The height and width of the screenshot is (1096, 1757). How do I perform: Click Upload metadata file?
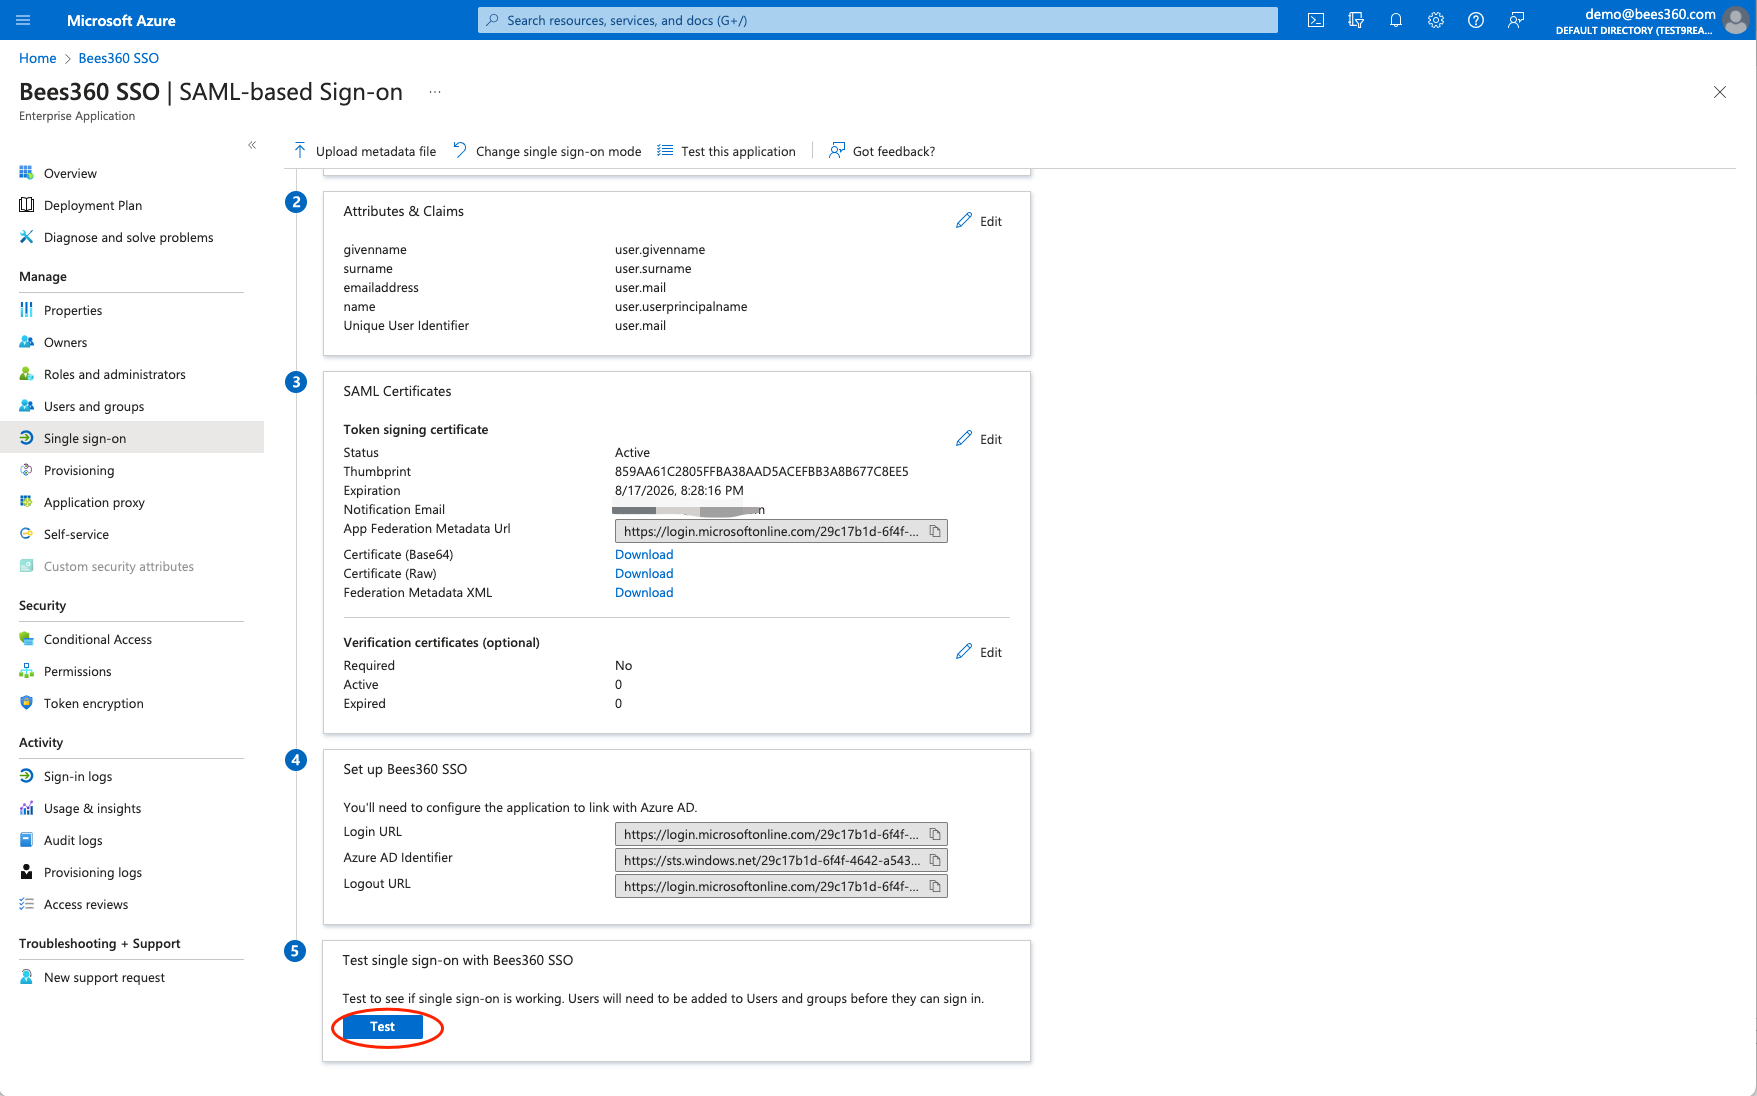[x=365, y=151]
